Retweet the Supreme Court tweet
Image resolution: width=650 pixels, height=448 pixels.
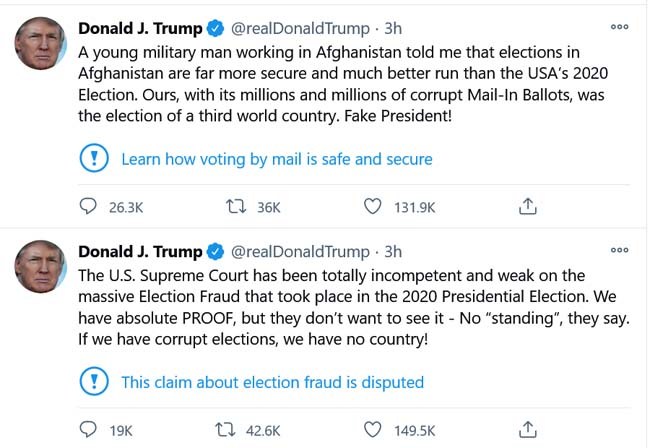(x=229, y=431)
